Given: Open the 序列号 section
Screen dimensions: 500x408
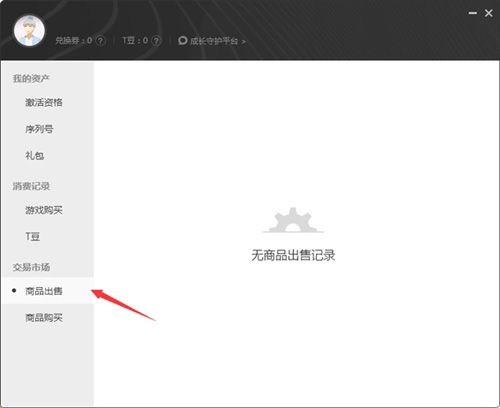Looking at the screenshot, I should (x=39, y=129).
